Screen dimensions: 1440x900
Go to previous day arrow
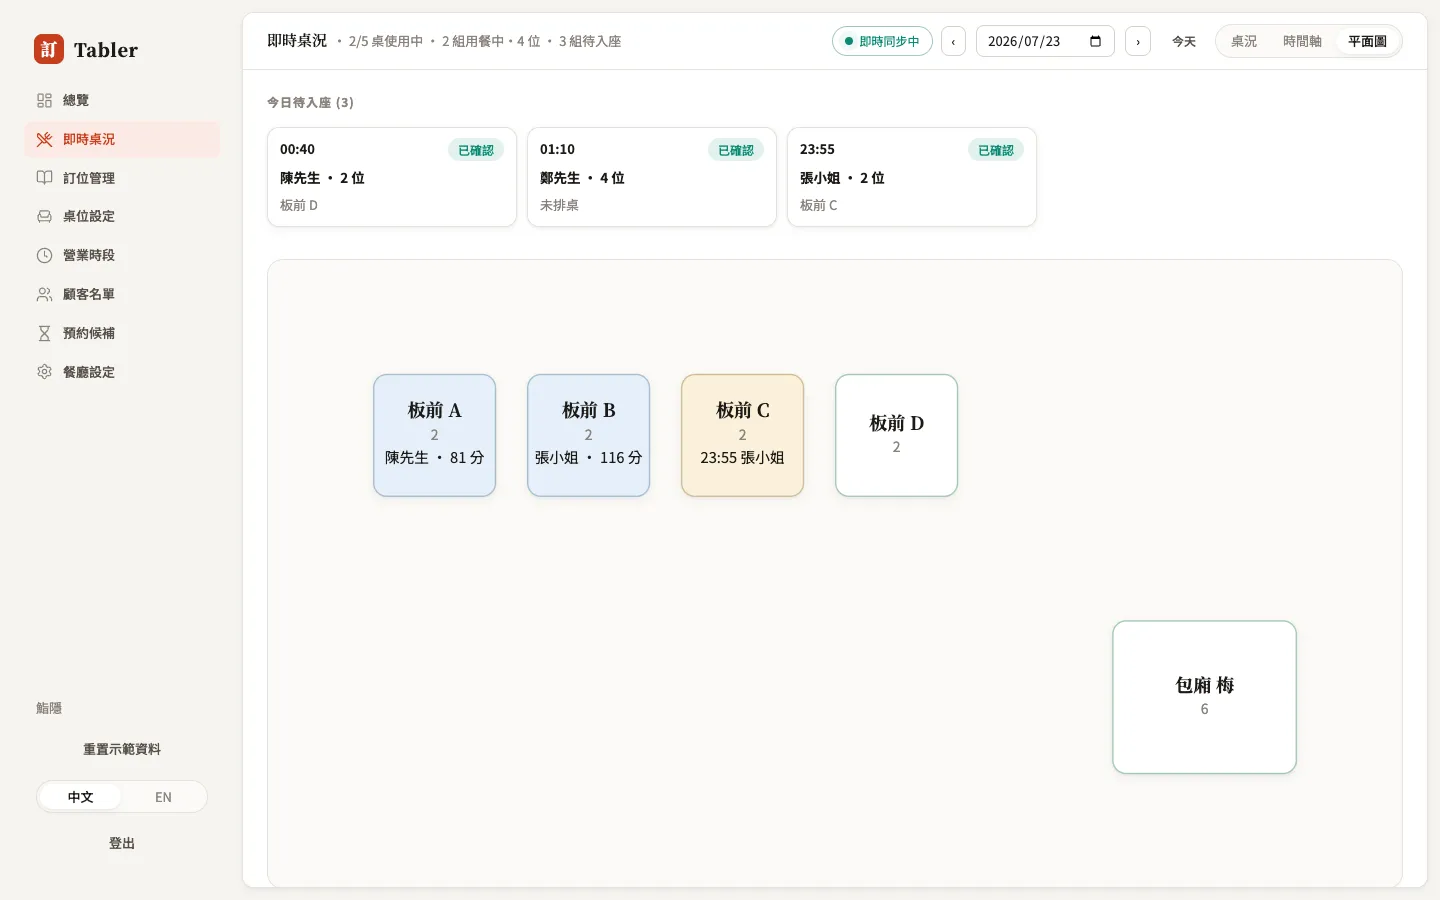point(953,41)
